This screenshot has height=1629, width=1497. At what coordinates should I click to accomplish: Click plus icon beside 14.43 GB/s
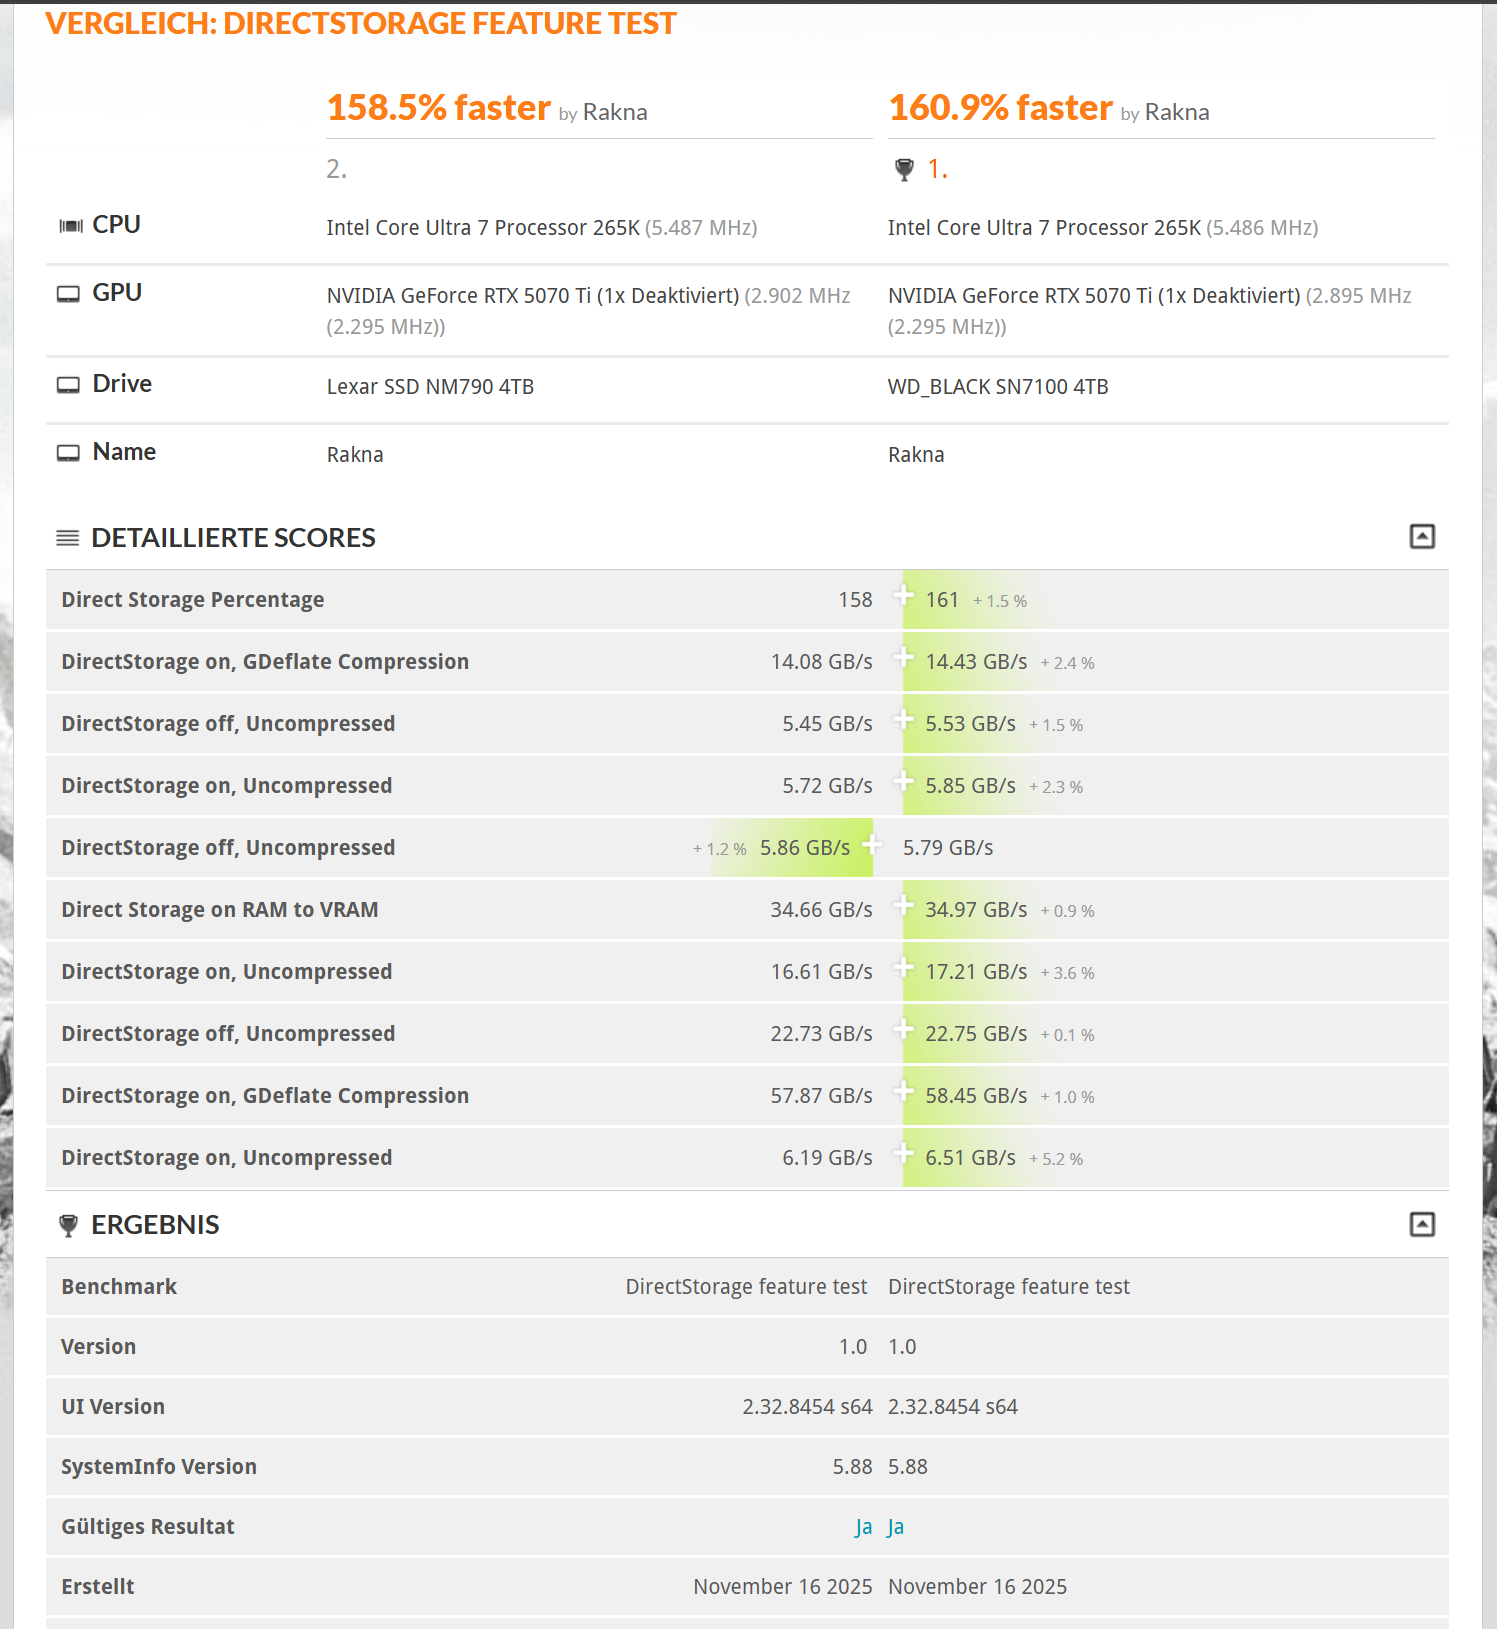click(903, 658)
